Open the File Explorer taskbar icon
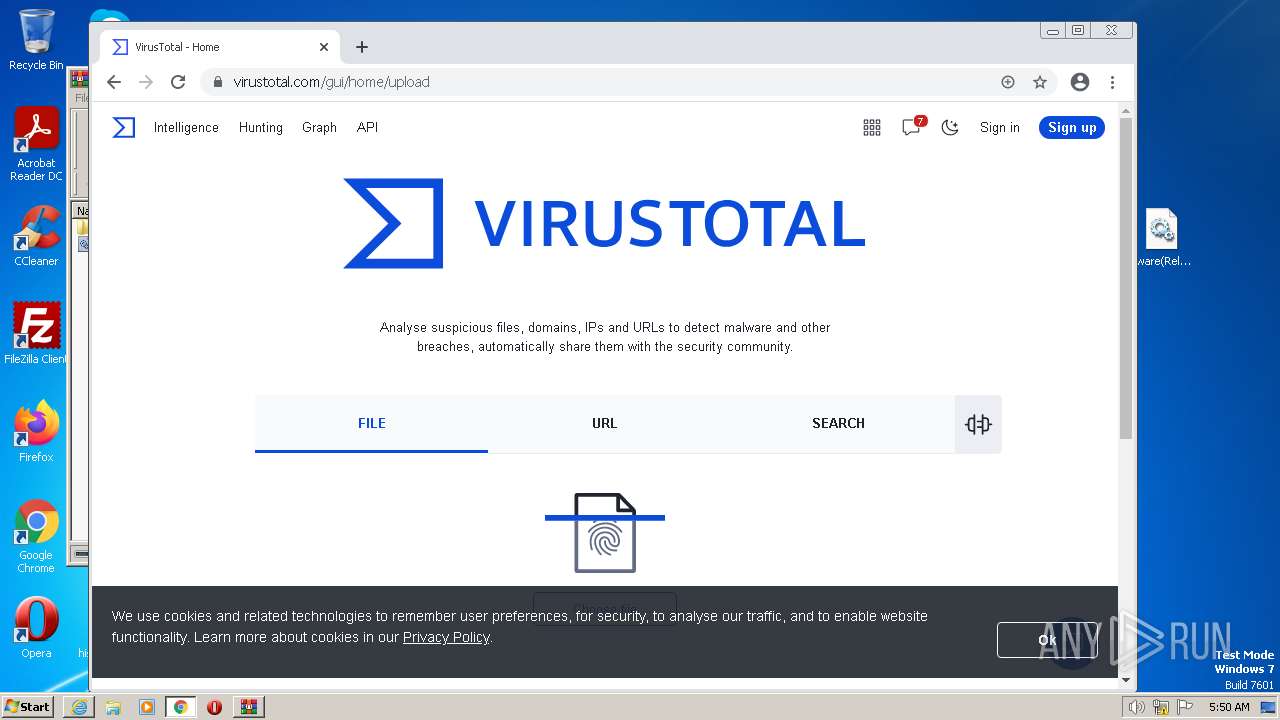The image size is (1280, 720). 113,707
